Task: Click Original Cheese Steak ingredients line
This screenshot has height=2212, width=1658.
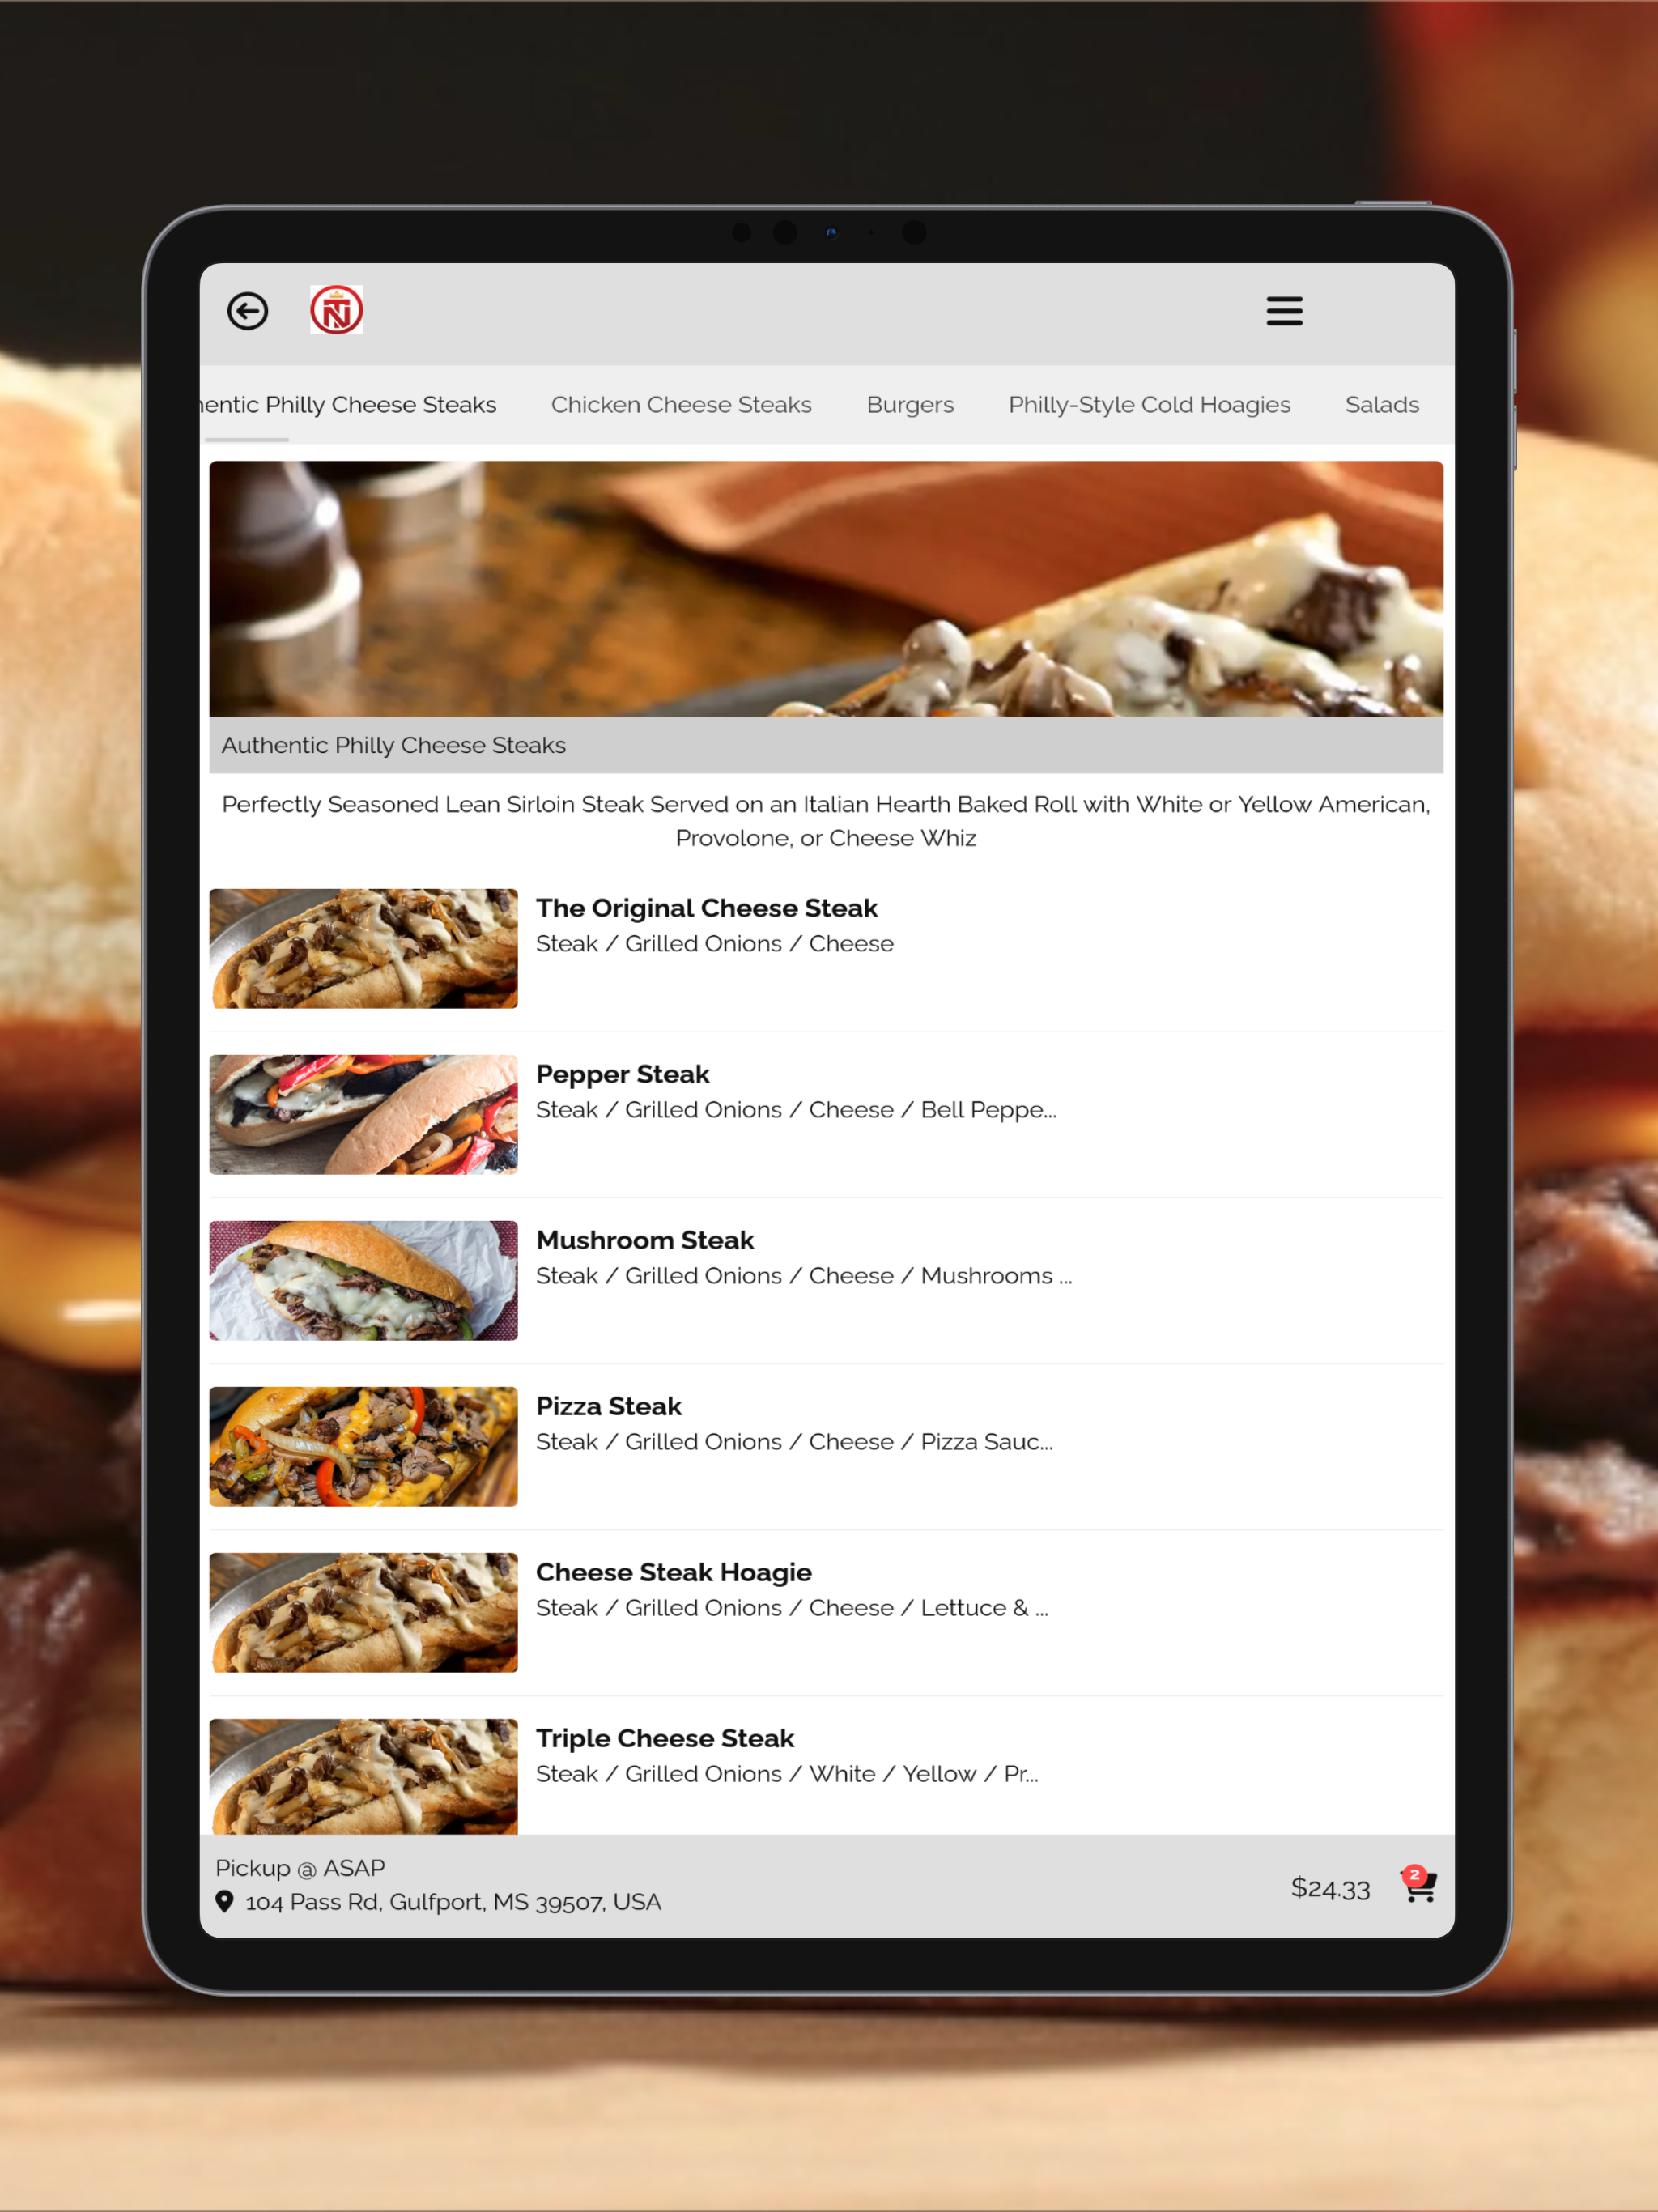Action: (x=715, y=944)
